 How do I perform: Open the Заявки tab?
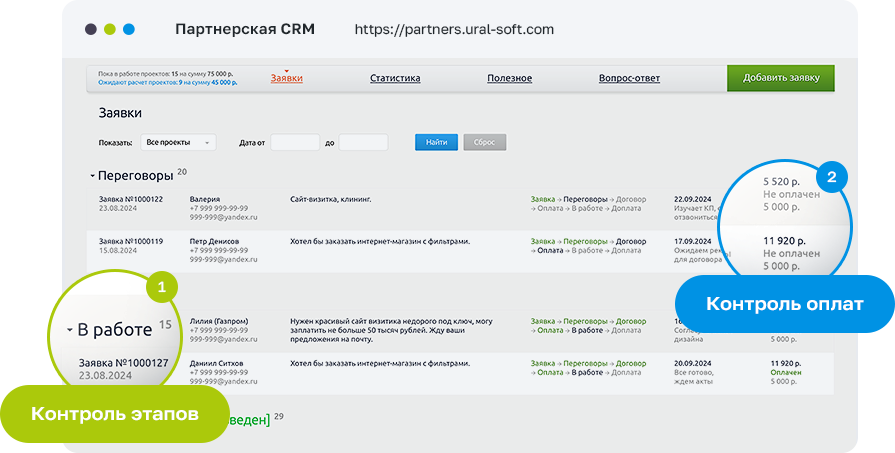(286, 78)
